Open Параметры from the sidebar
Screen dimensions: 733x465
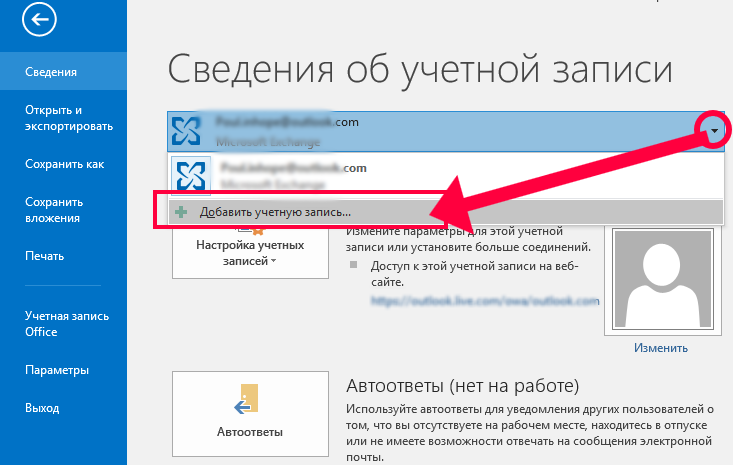(57, 370)
